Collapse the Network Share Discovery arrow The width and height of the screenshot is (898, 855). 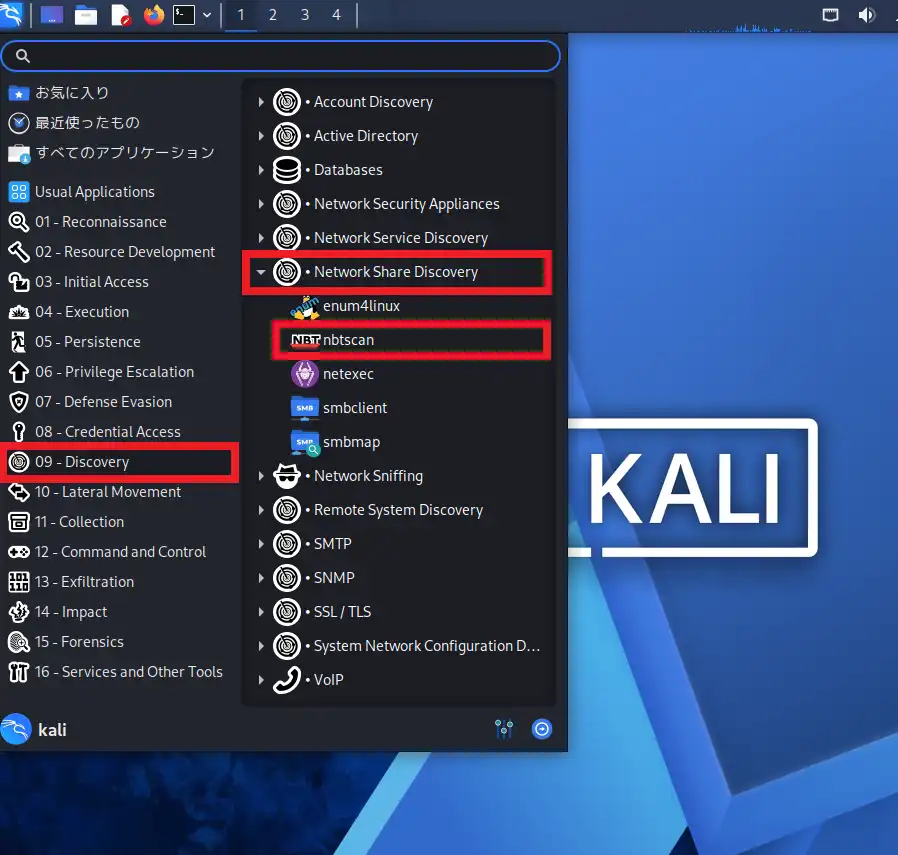click(261, 272)
